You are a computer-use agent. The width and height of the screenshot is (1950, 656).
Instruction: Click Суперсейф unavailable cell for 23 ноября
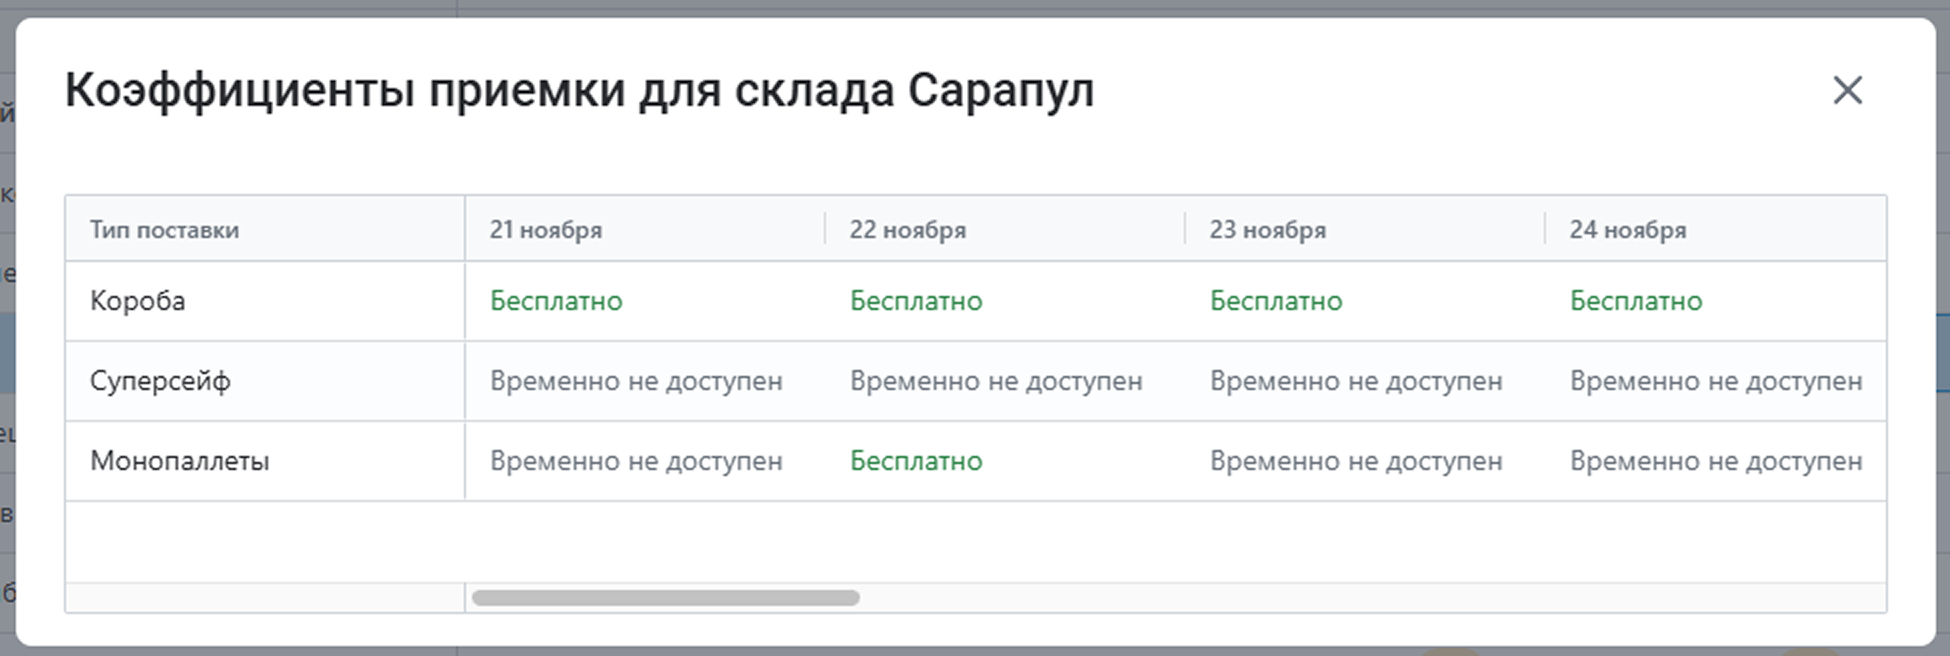[x=1356, y=381]
